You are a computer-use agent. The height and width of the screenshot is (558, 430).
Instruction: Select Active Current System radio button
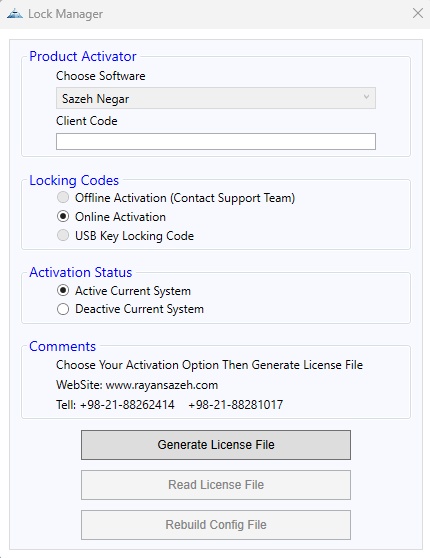tap(63, 290)
